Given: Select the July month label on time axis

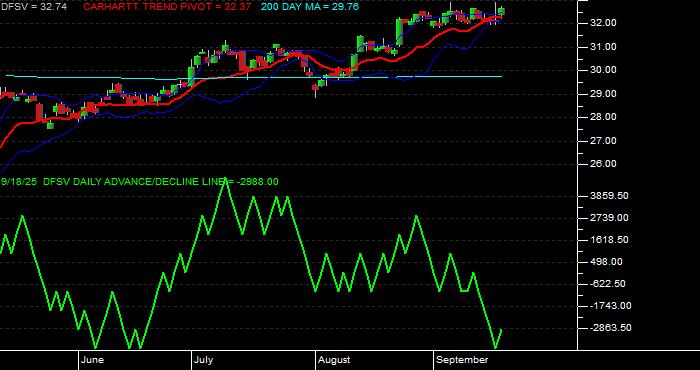Looking at the screenshot, I should point(204,360).
